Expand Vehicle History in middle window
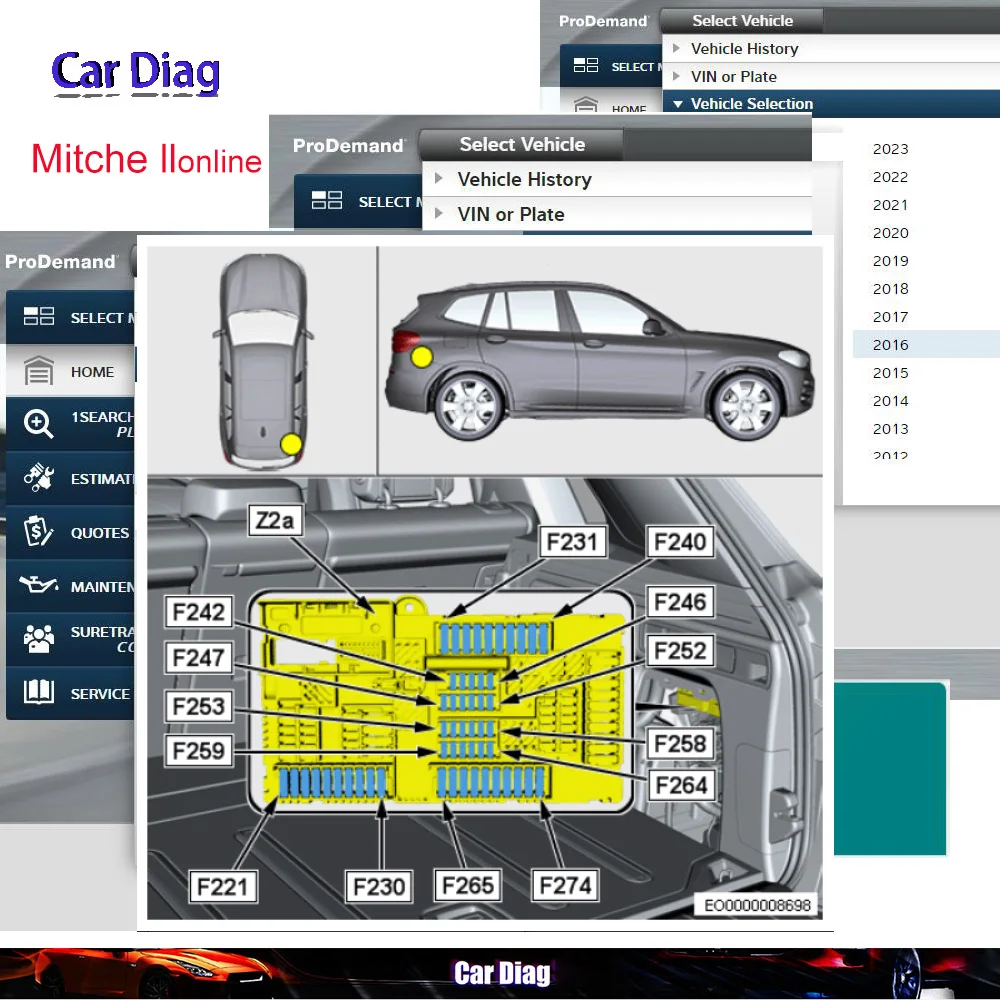The width and height of the screenshot is (1000, 1000). point(439,179)
